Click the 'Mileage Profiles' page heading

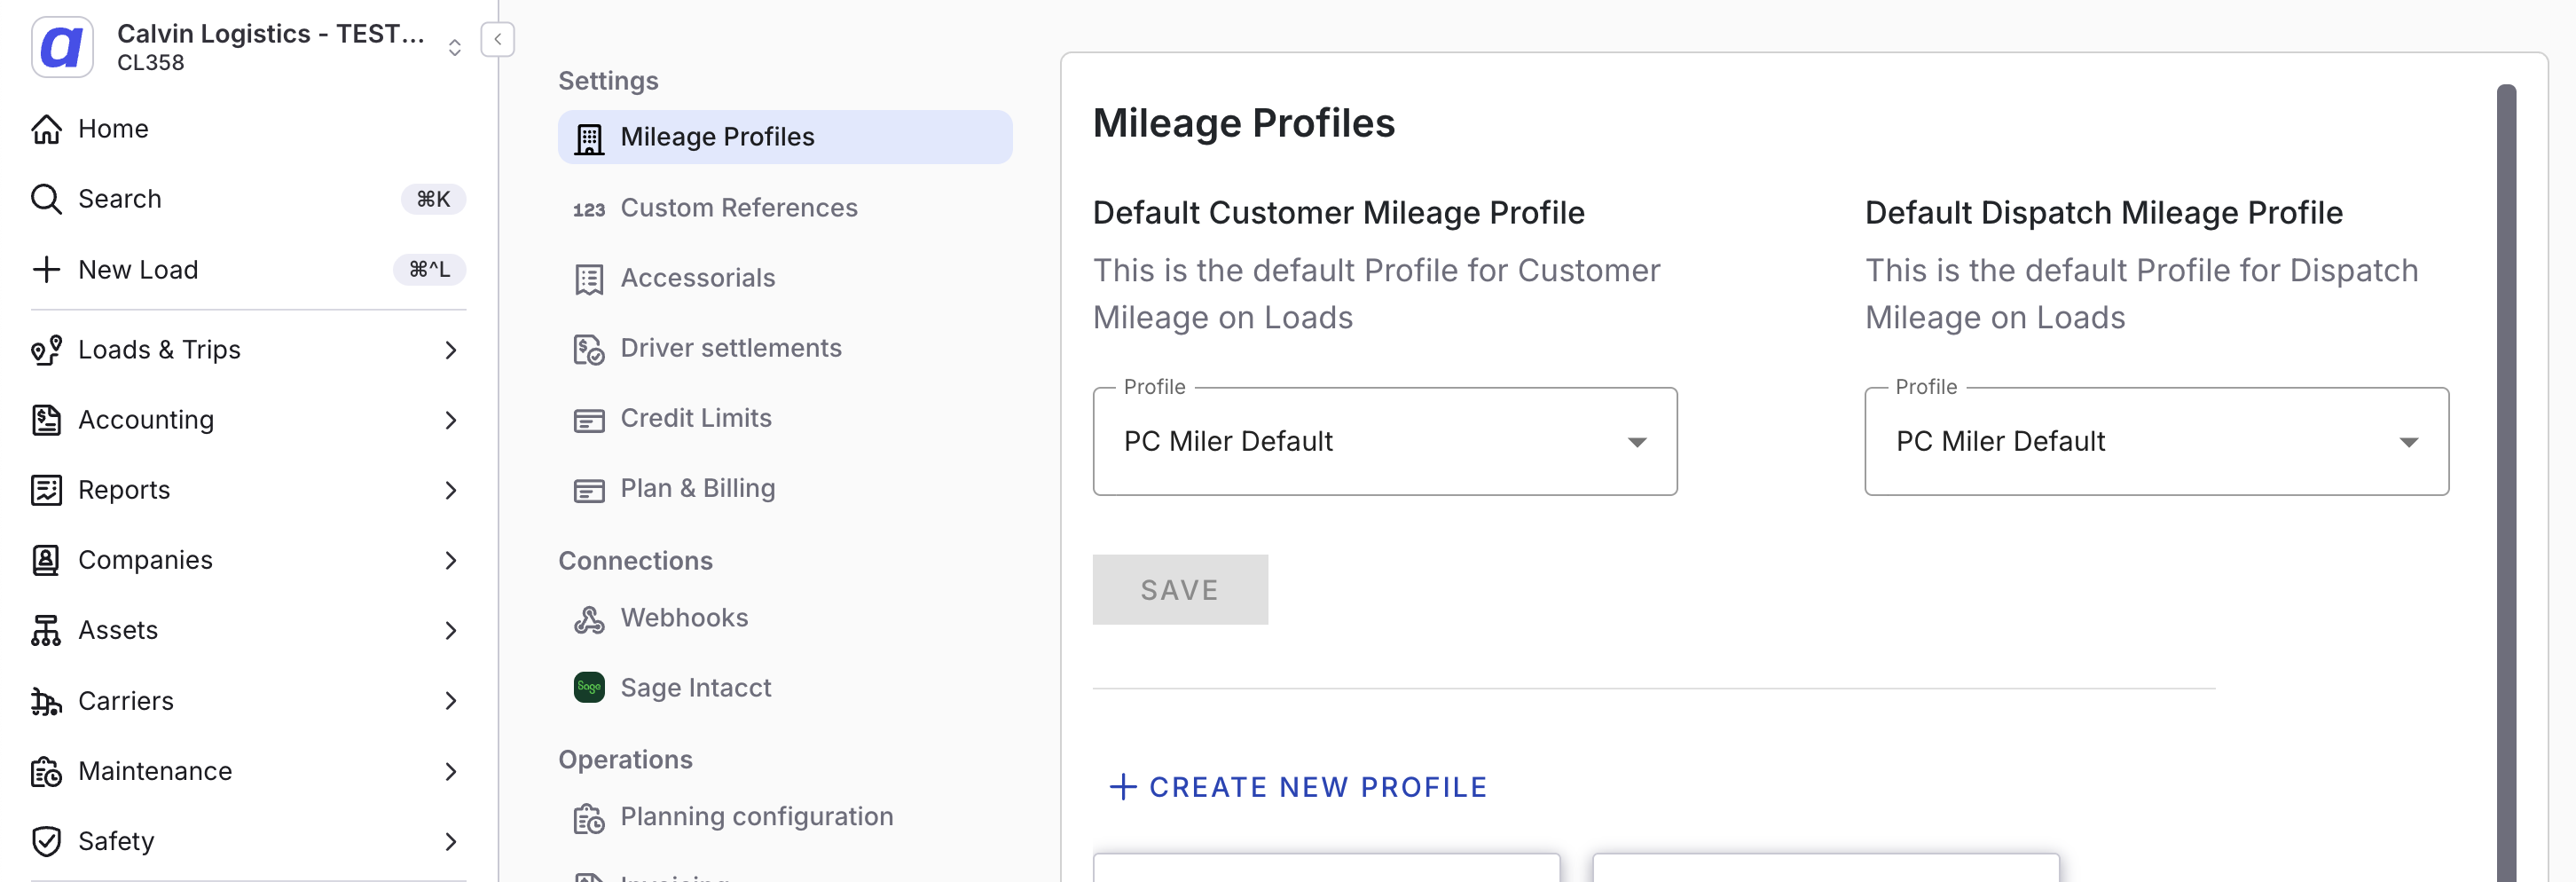click(x=1243, y=123)
